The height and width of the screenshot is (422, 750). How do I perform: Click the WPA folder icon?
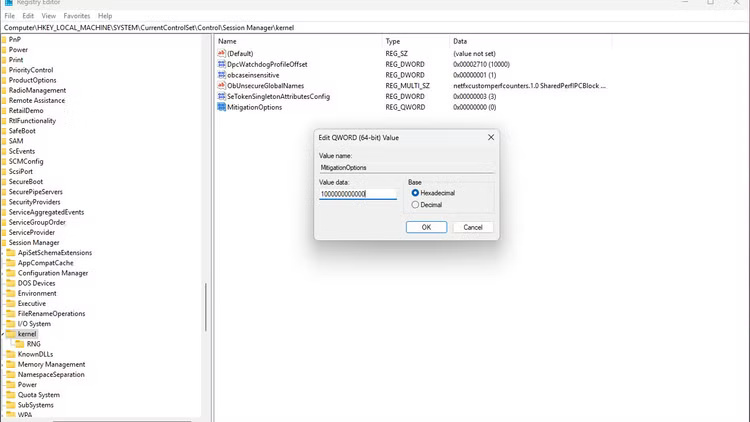[11, 415]
